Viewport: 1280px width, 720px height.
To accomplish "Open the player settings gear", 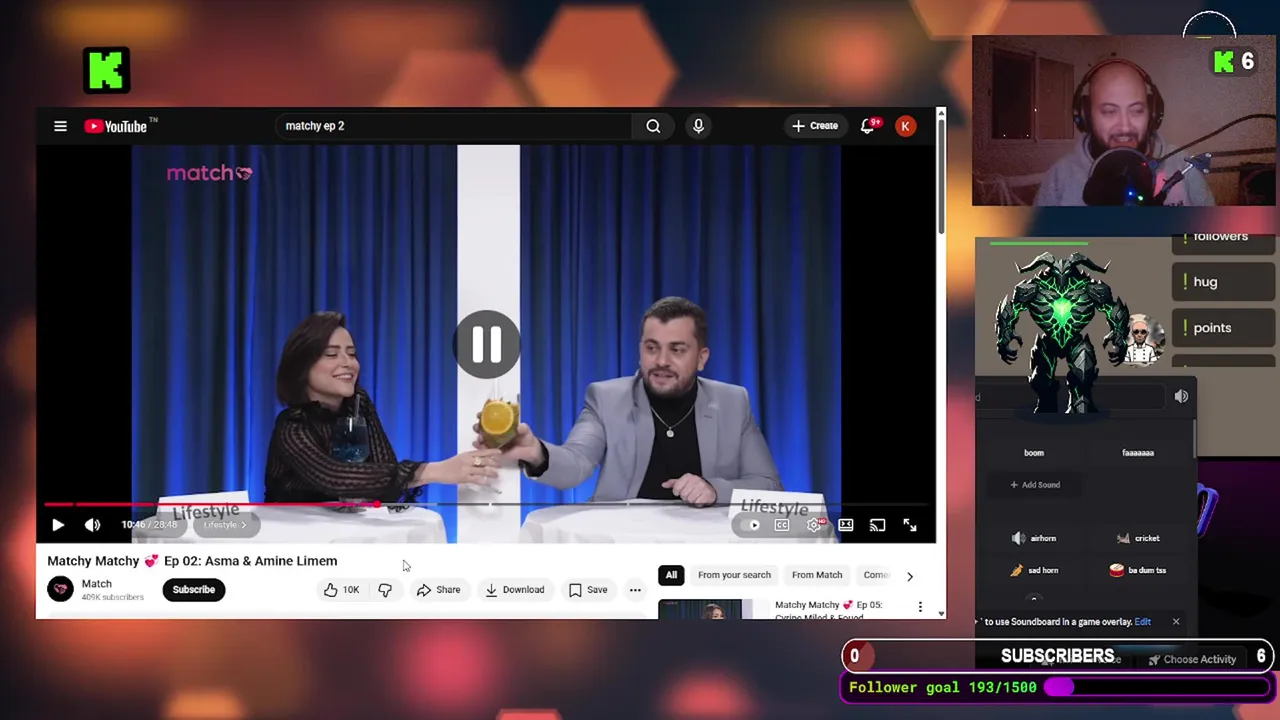I will click(815, 525).
